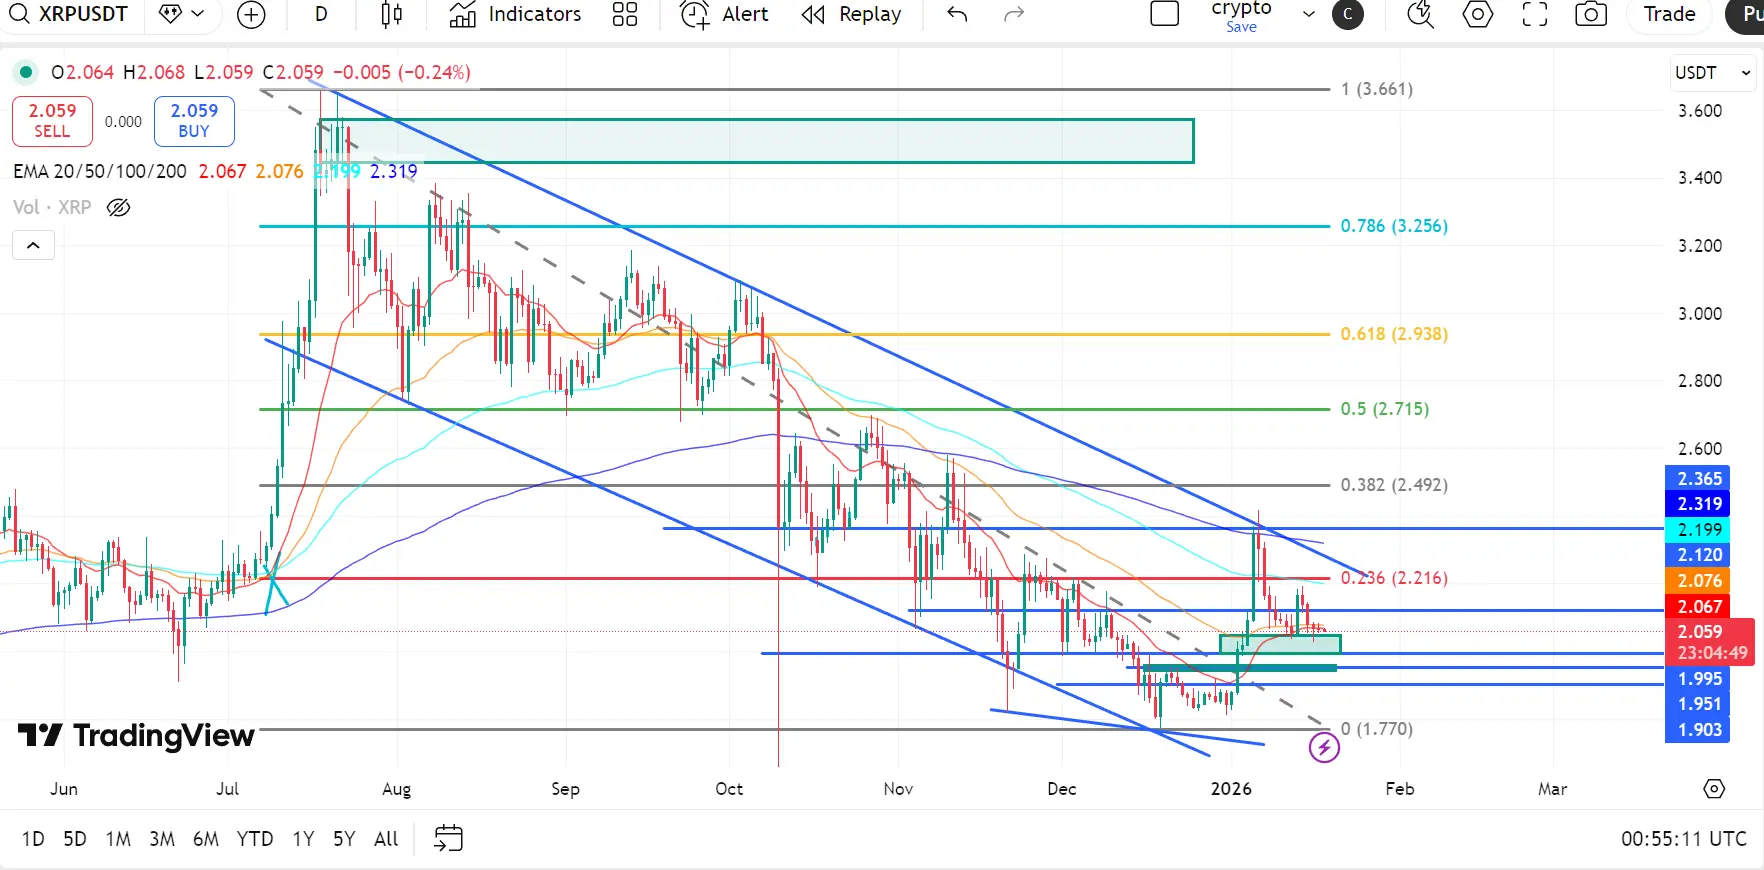Select the Vol · XRP legend label
1764x870 pixels.
click(x=52, y=207)
